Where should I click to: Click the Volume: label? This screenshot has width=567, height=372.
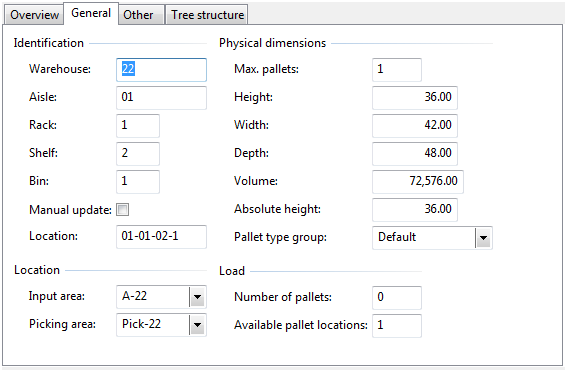pyautogui.click(x=256, y=181)
